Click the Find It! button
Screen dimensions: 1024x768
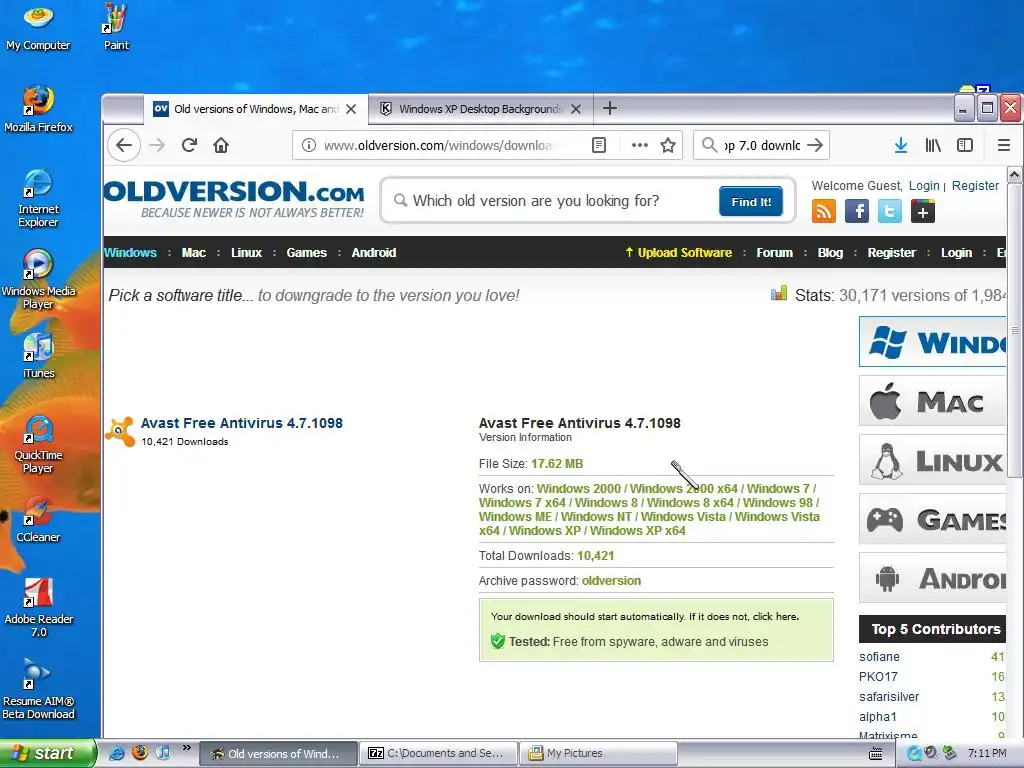pos(751,201)
